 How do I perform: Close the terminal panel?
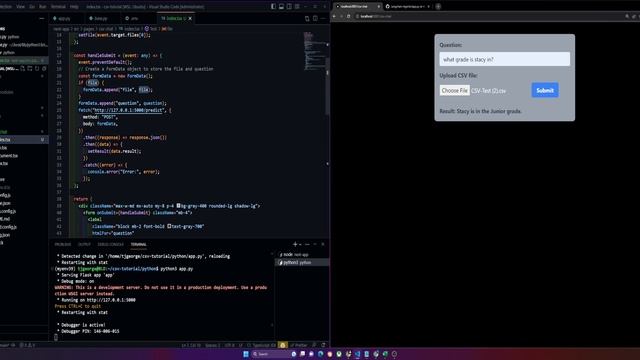tap(323, 244)
